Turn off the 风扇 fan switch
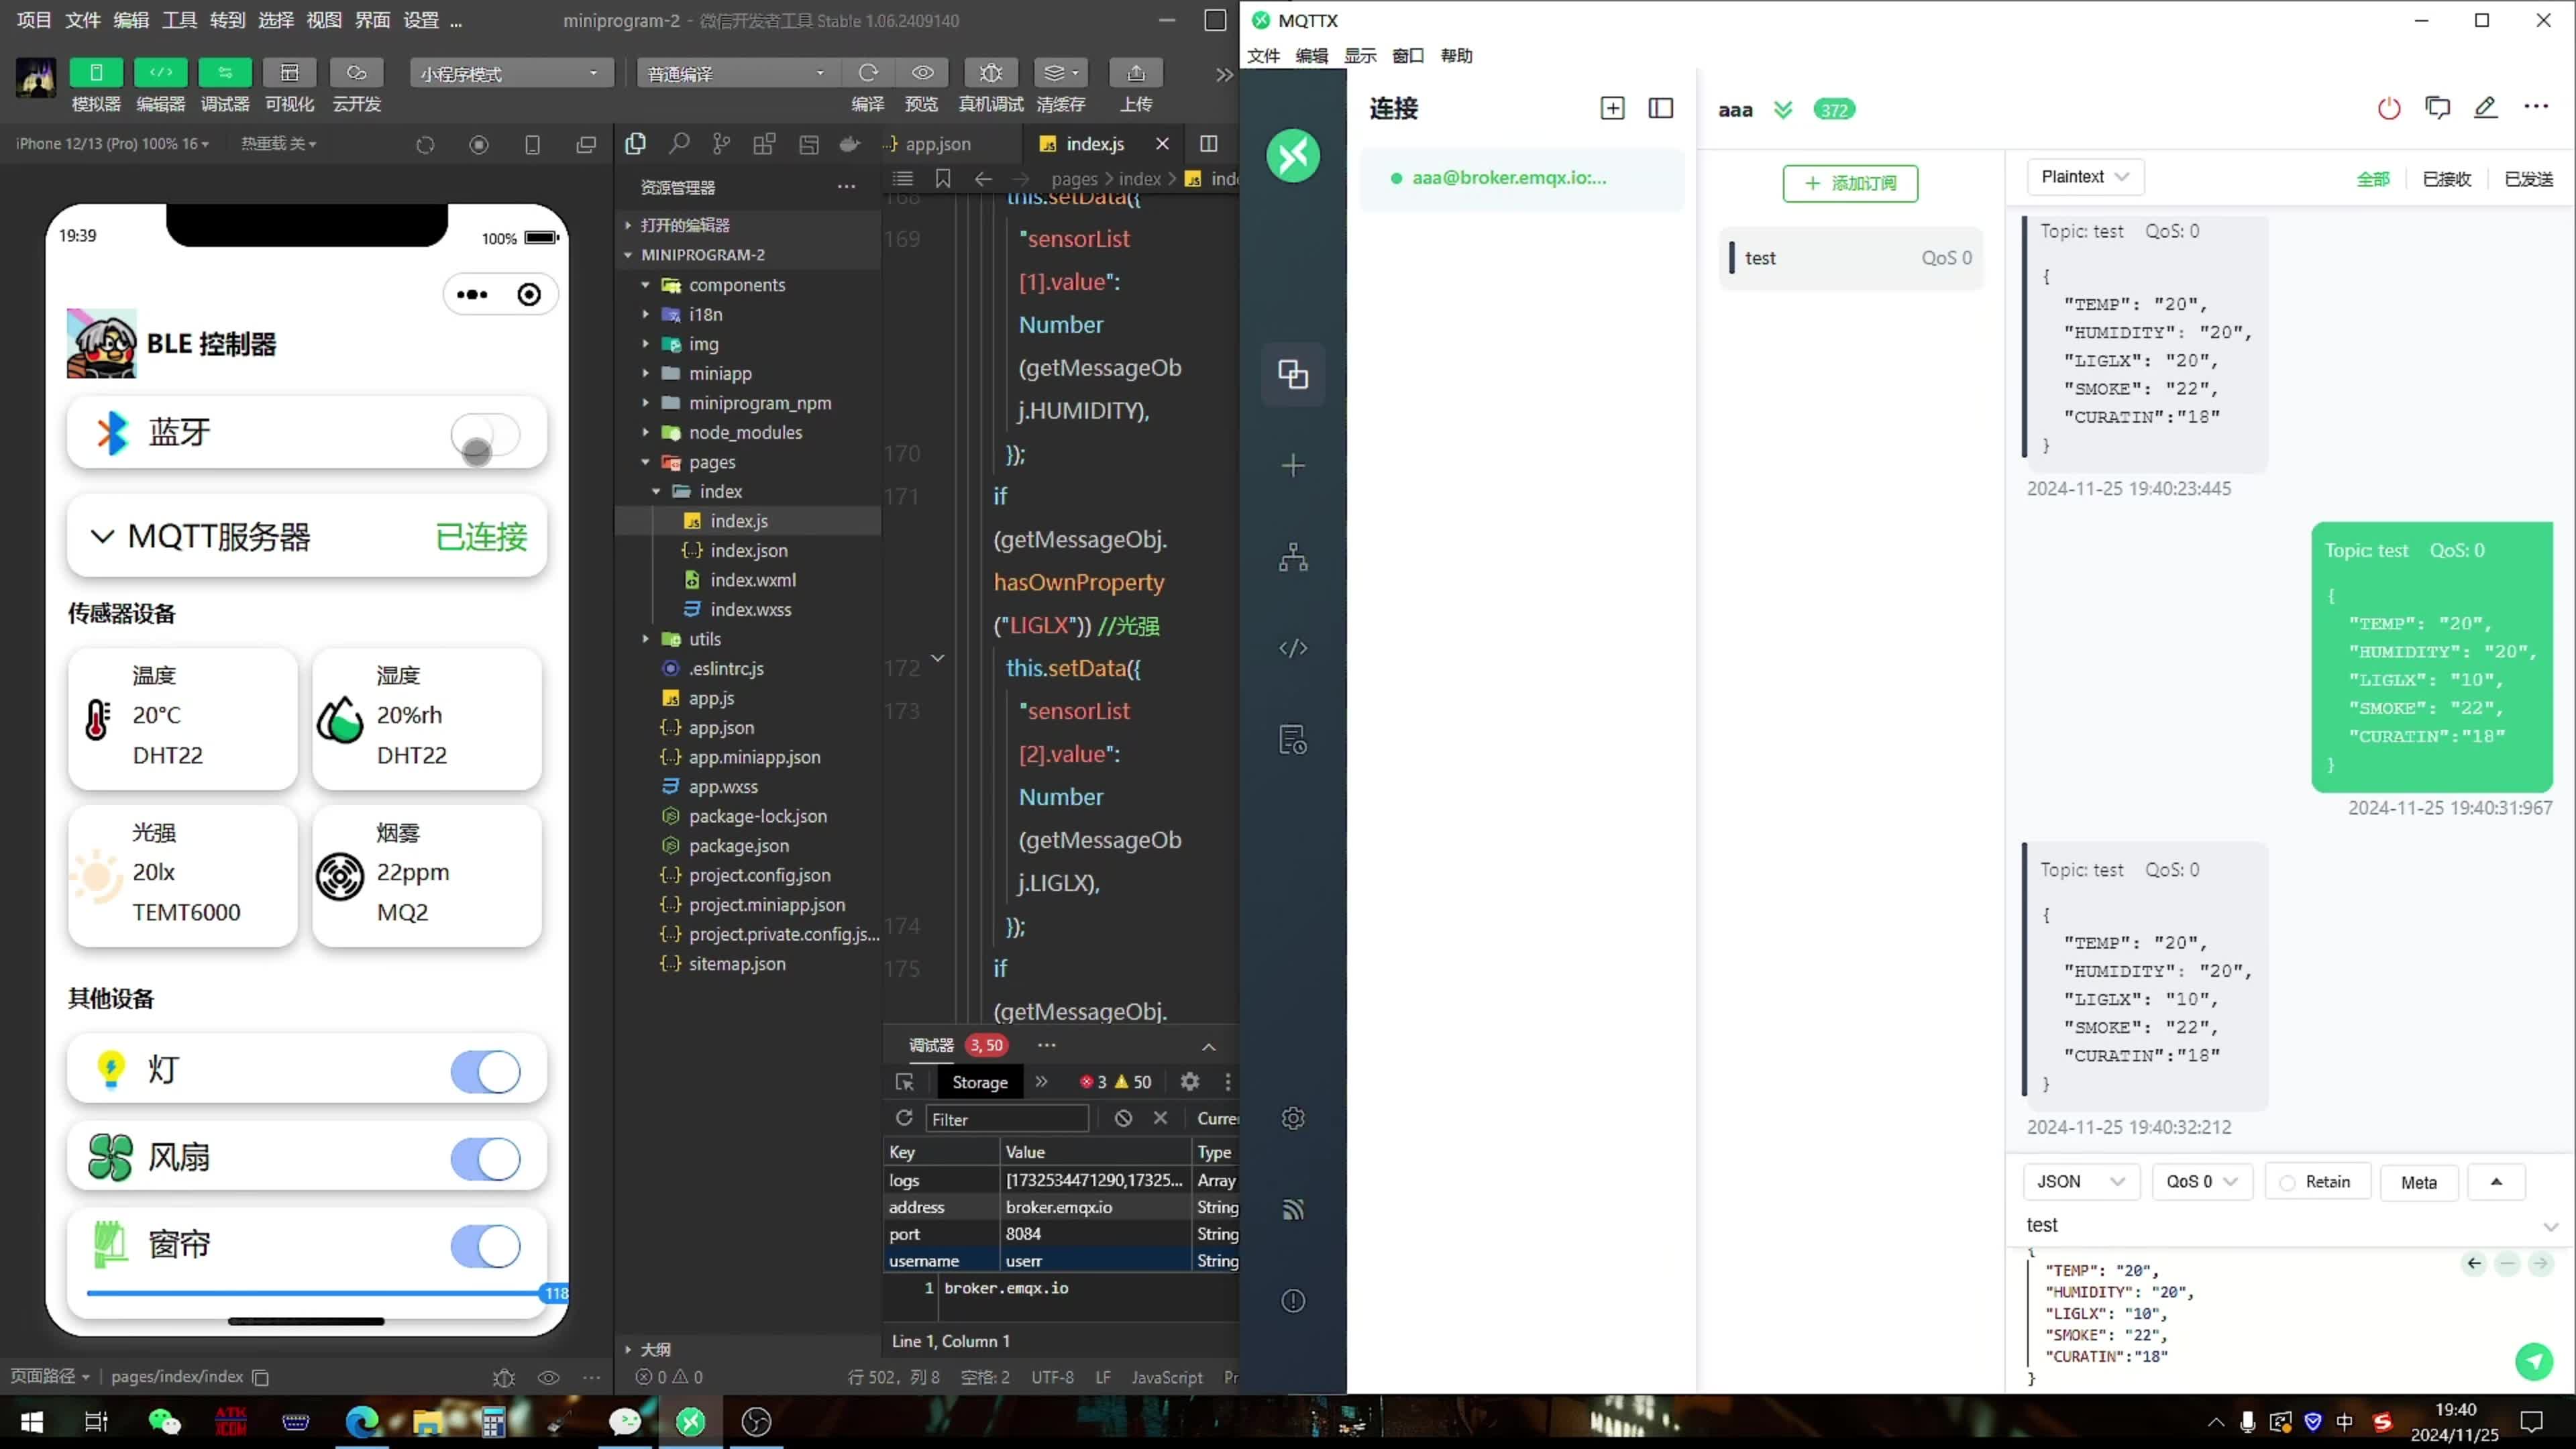Screen dimensions: 2576x1449 (x=485, y=1159)
